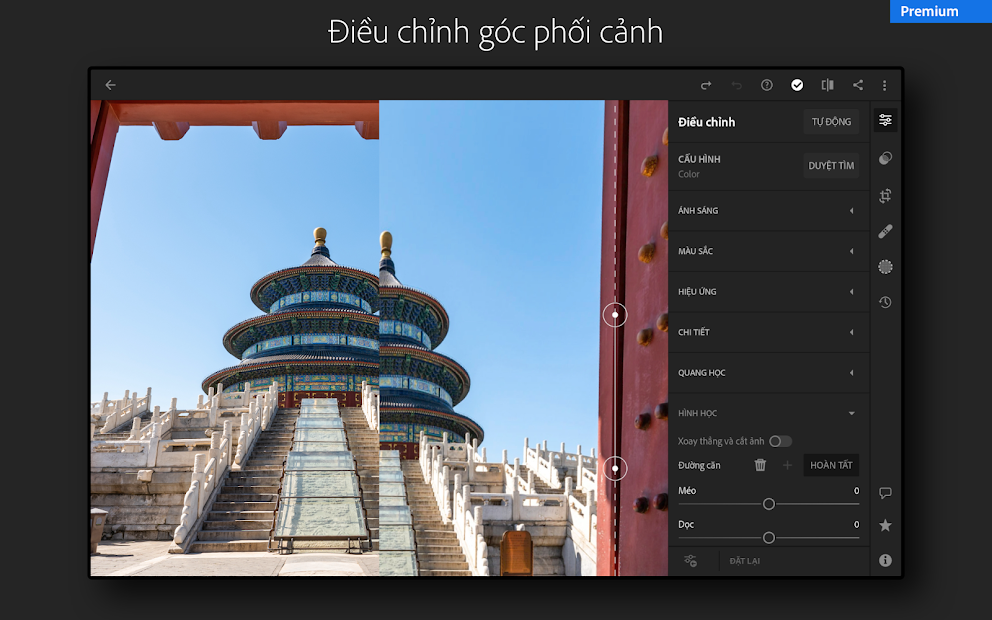Select the Adjust (Điều chỉnh) panel icon
The image size is (992, 620).
point(885,119)
